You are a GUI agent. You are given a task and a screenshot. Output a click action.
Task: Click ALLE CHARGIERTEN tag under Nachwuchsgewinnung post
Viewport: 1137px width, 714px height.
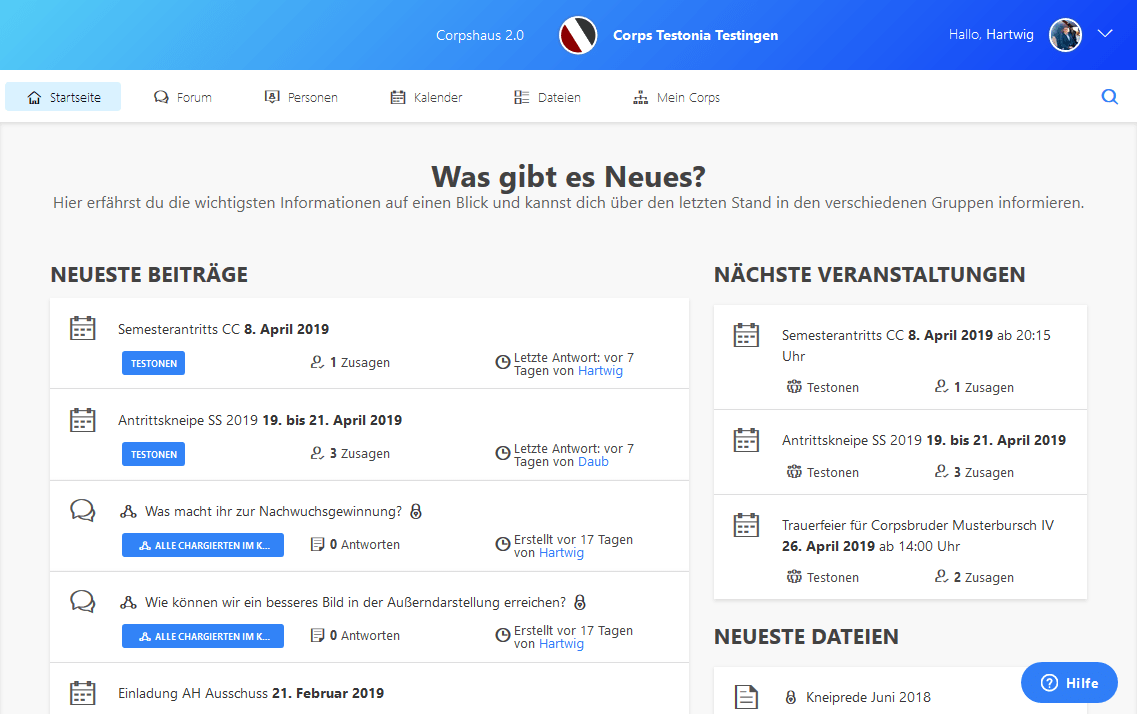point(203,545)
